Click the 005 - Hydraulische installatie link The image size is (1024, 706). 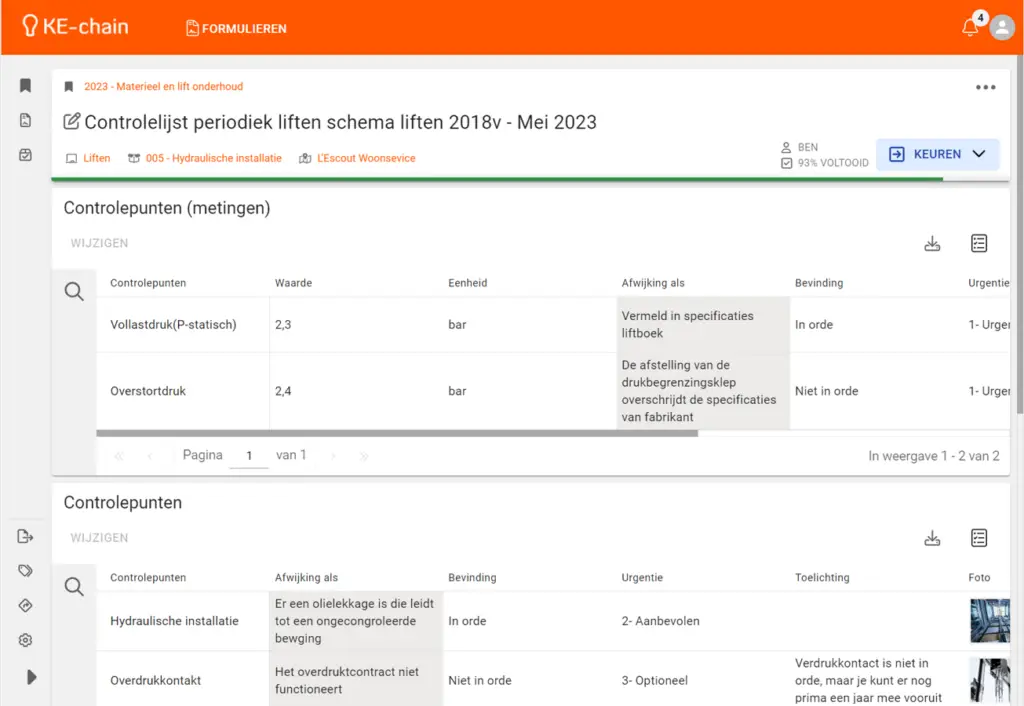tap(213, 158)
